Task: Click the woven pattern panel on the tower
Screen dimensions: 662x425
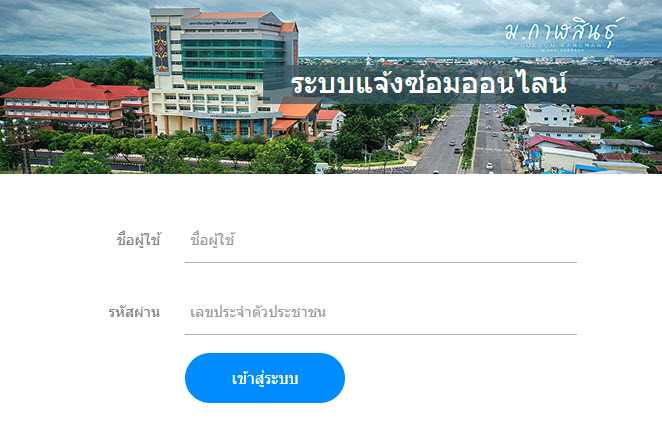Action: pyautogui.click(x=161, y=48)
